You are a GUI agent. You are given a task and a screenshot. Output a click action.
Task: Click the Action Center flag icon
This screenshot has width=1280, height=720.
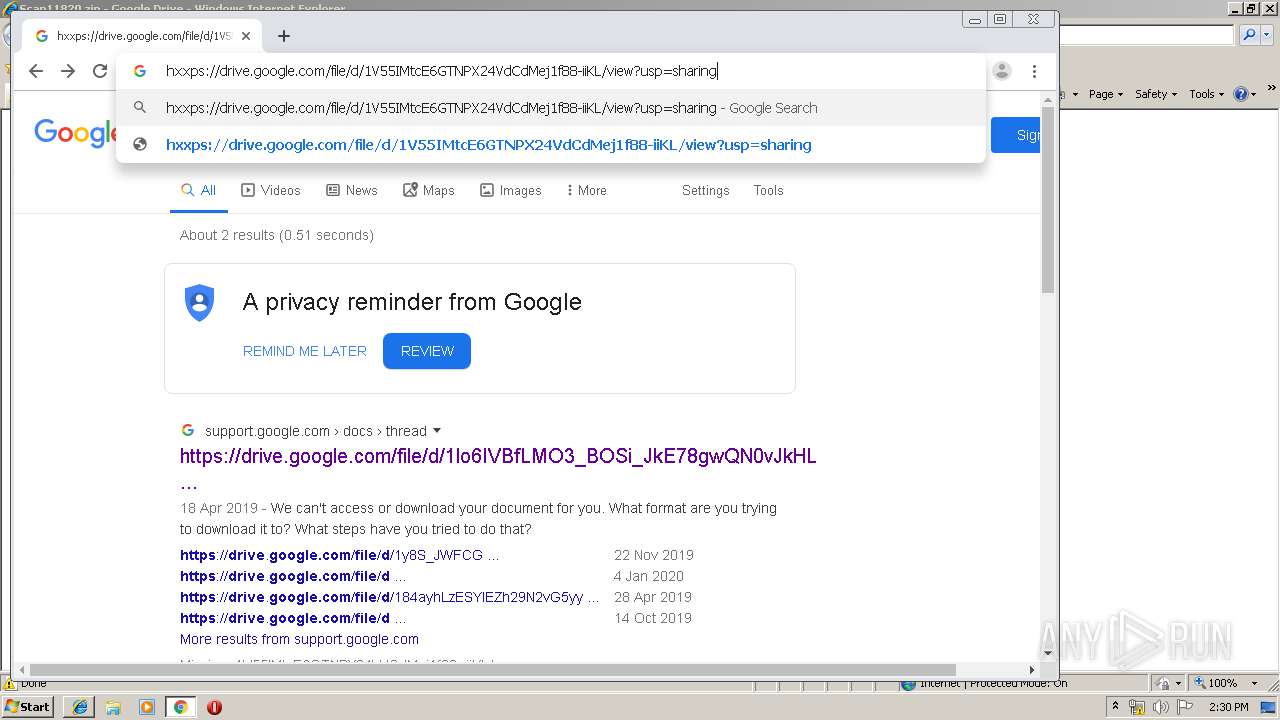[x=1185, y=707]
